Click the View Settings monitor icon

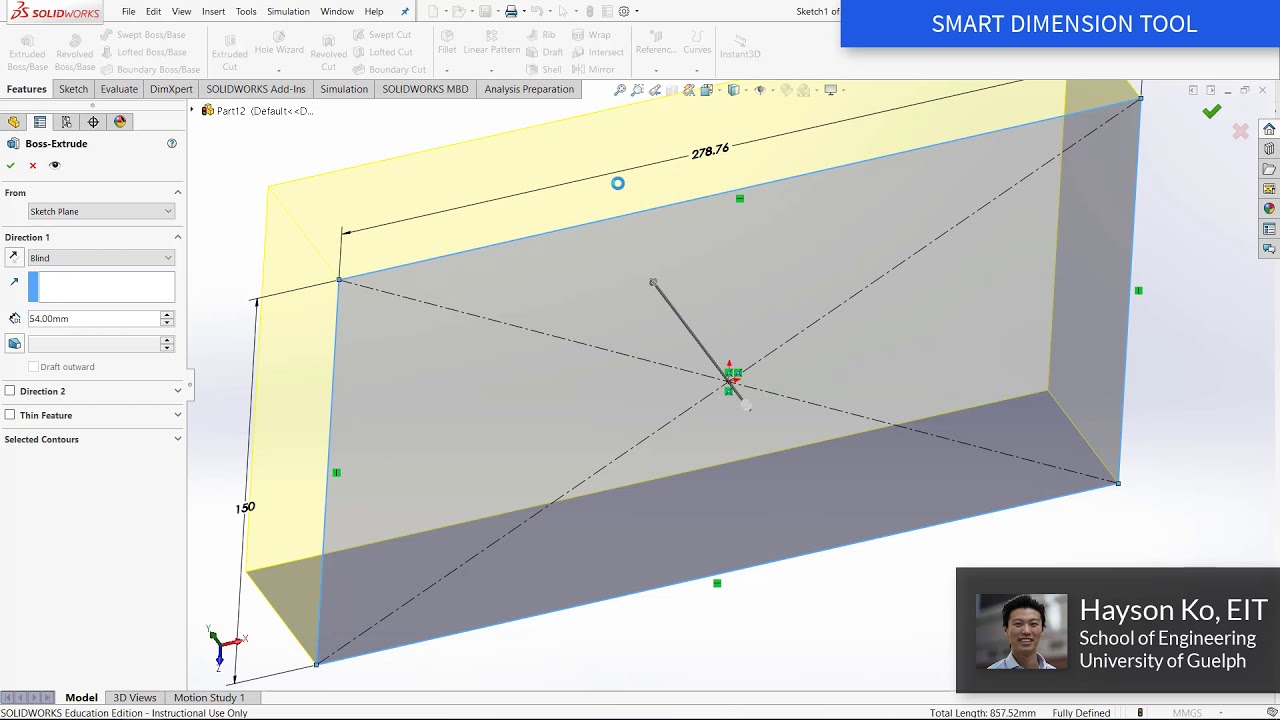point(830,90)
